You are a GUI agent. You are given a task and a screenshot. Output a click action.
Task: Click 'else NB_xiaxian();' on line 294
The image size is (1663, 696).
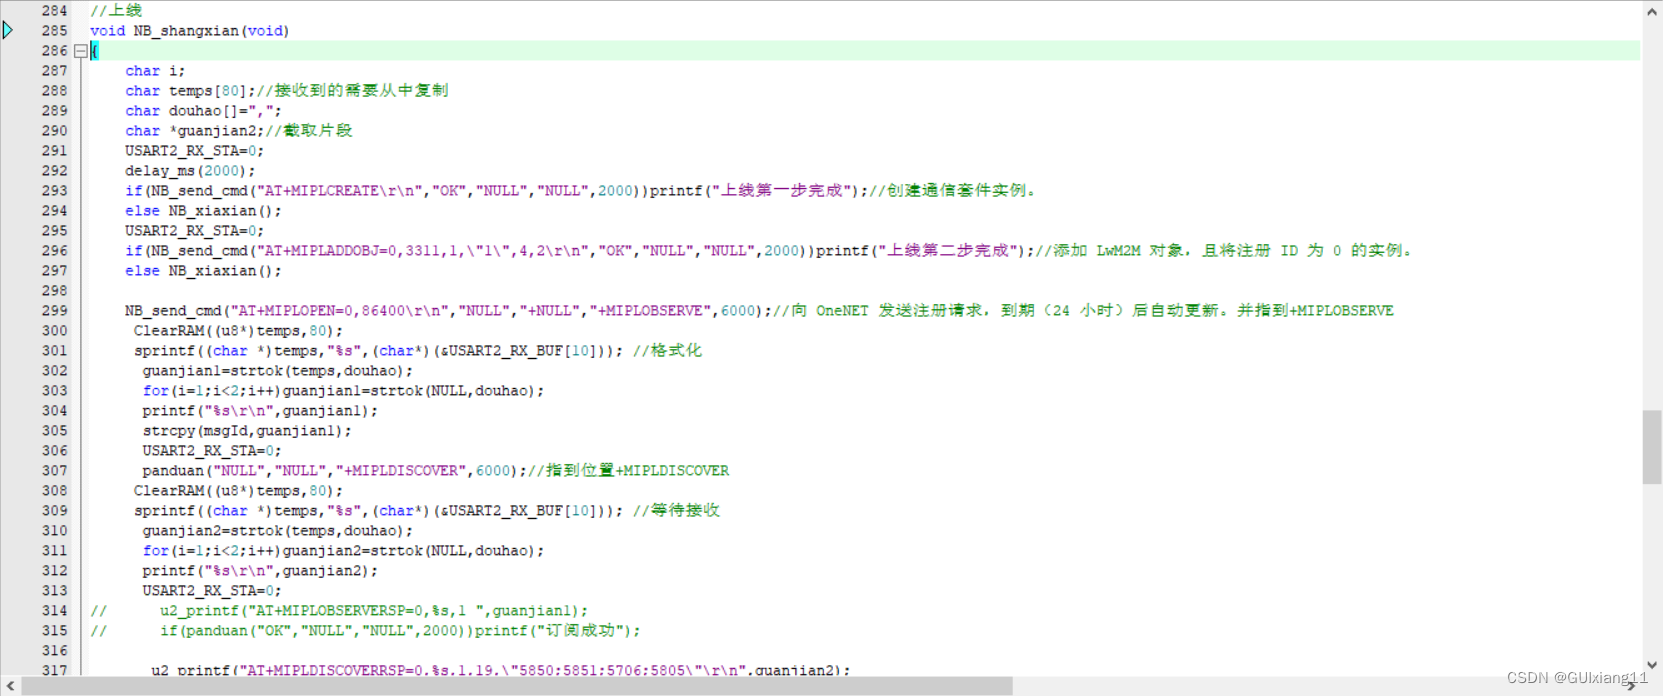[x=203, y=211]
